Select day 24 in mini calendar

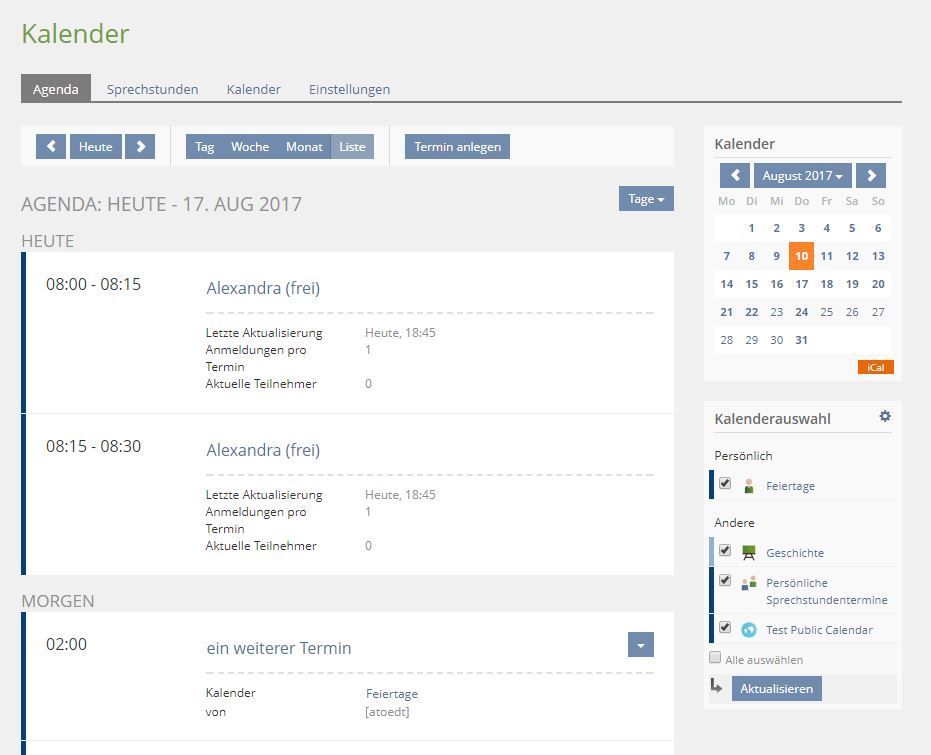pos(802,312)
